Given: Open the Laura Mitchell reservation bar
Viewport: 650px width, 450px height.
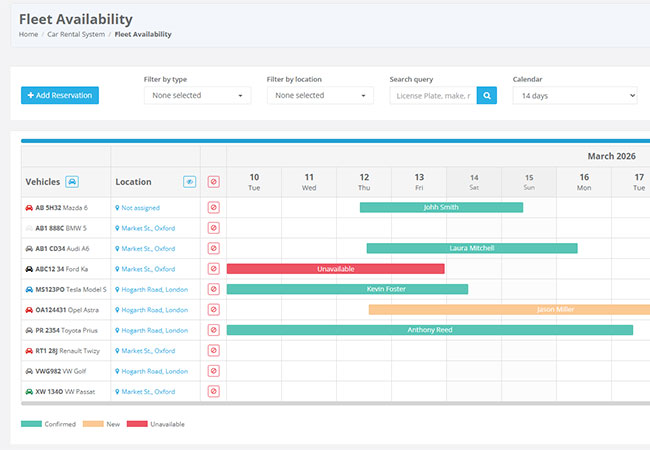Looking at the screenshot, I should pyautogui.click(x=472, y=248).
